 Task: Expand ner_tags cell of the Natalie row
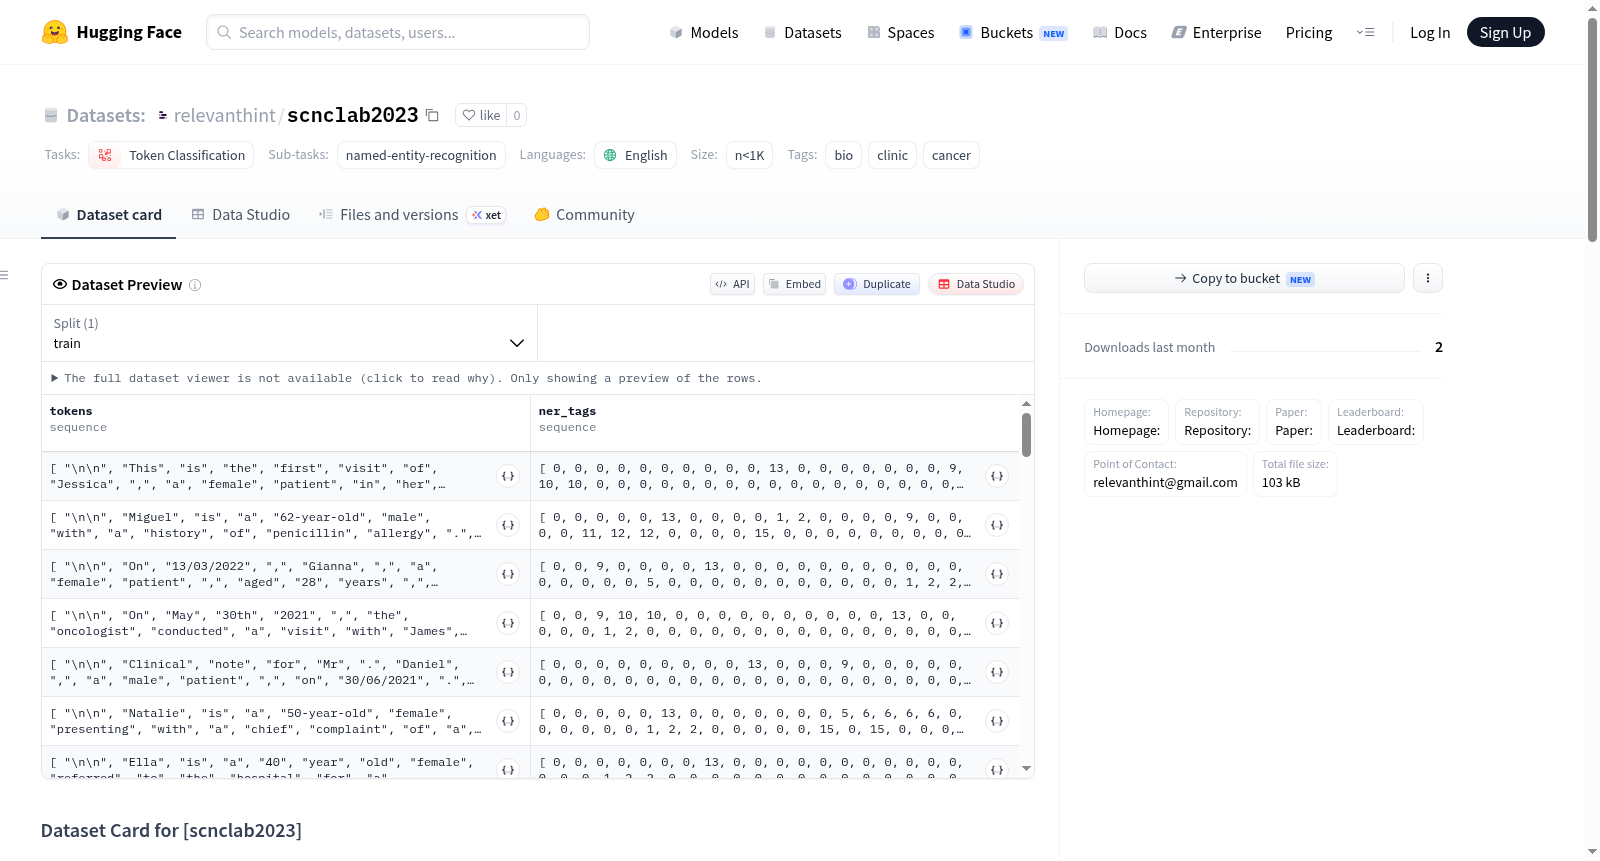[x=997, y=721]
